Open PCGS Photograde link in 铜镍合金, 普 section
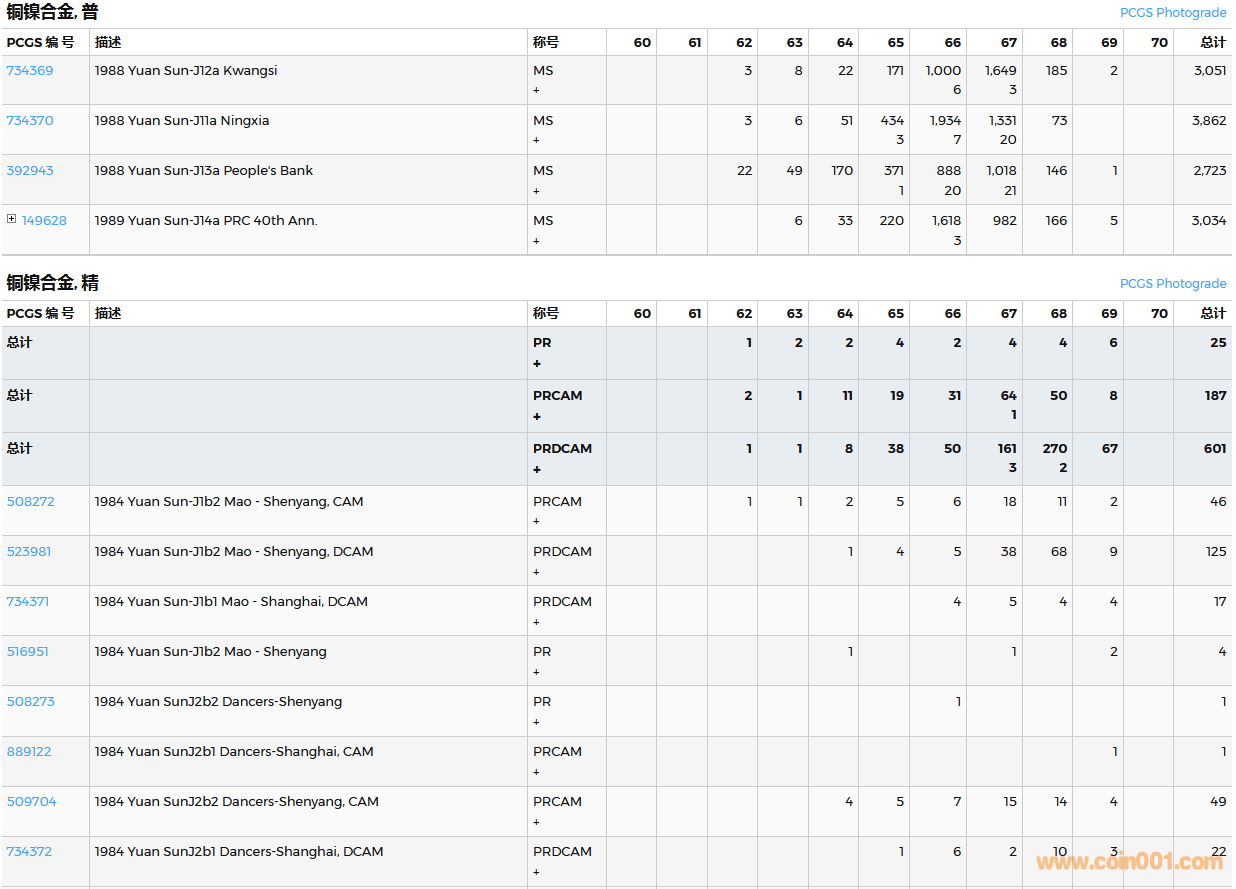 [1172, 13]
